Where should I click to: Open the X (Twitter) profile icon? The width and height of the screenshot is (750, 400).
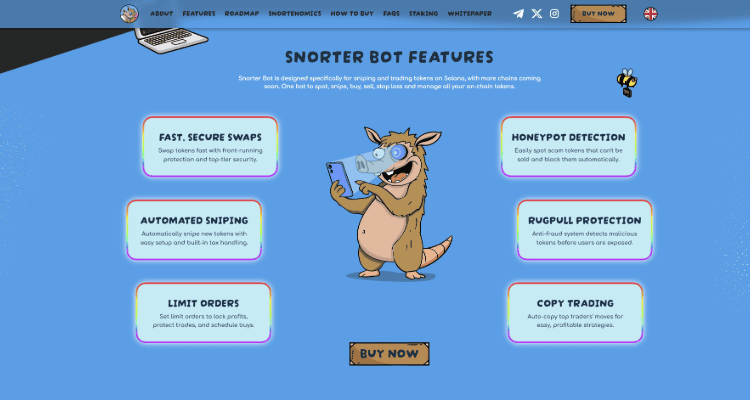click(536, 14)
